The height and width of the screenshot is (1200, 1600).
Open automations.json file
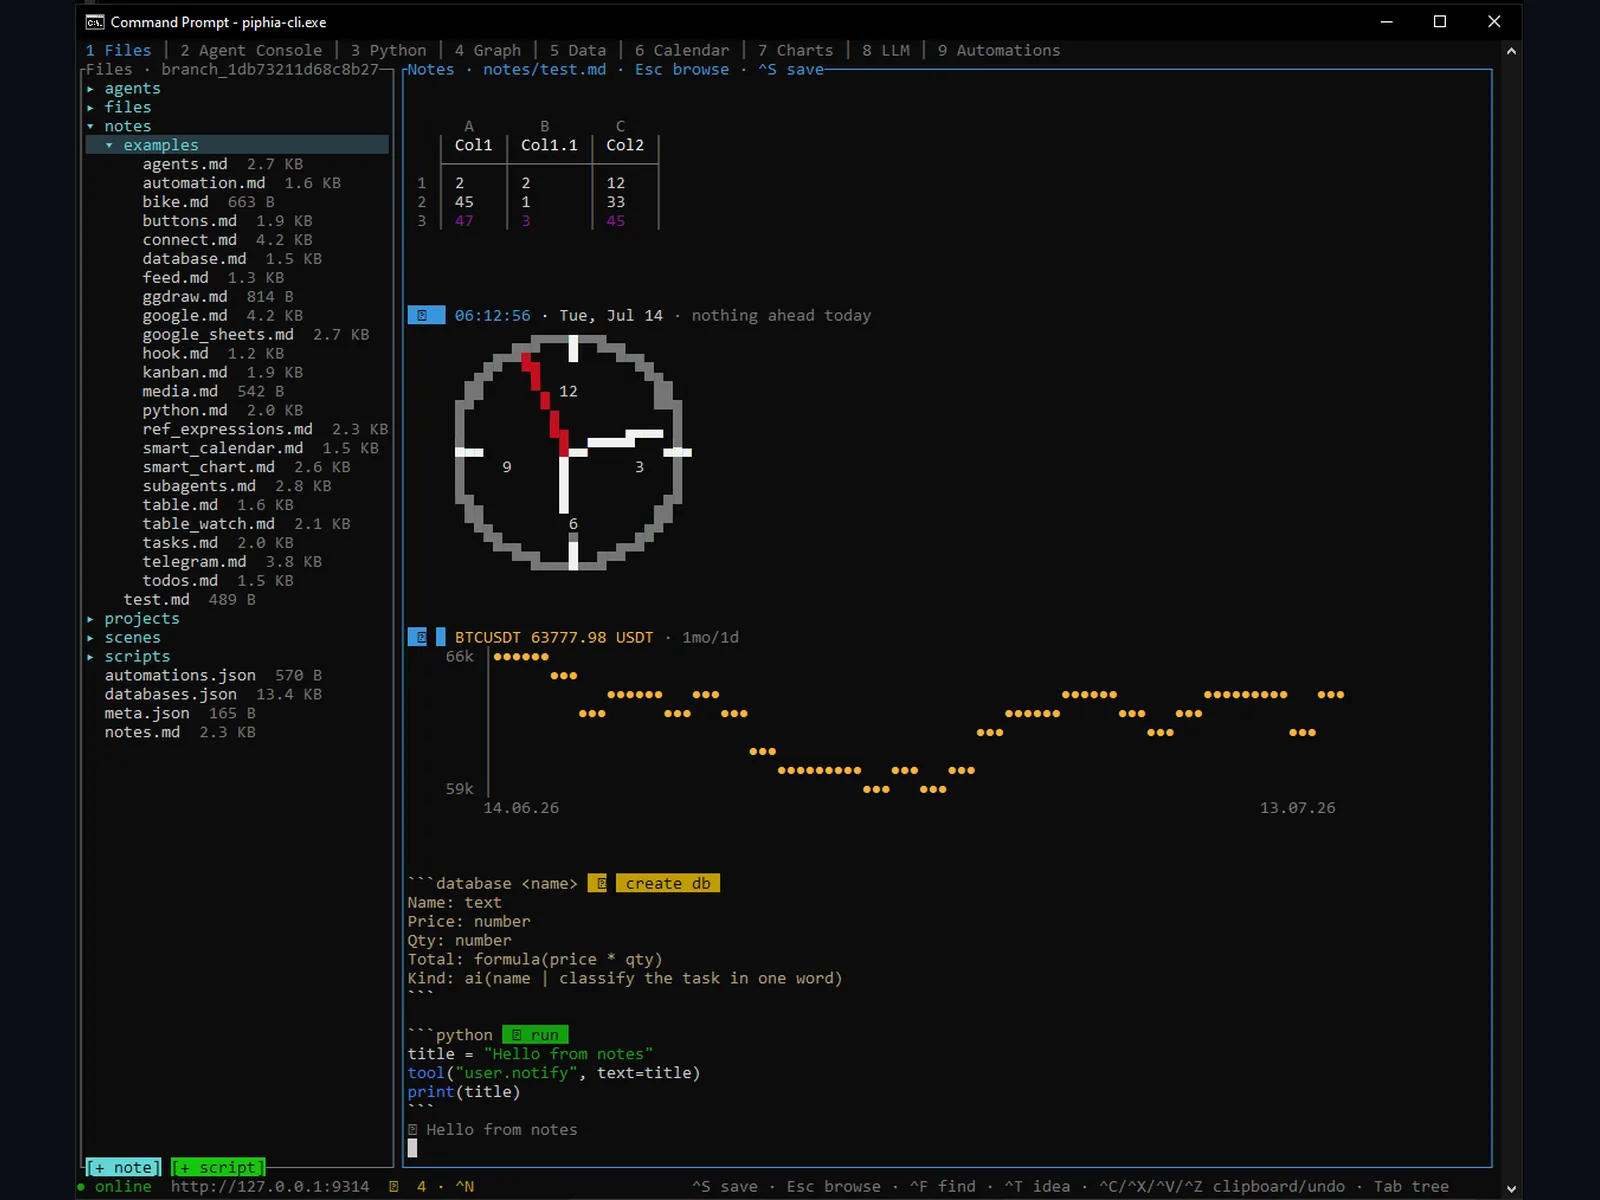(180, 676)
